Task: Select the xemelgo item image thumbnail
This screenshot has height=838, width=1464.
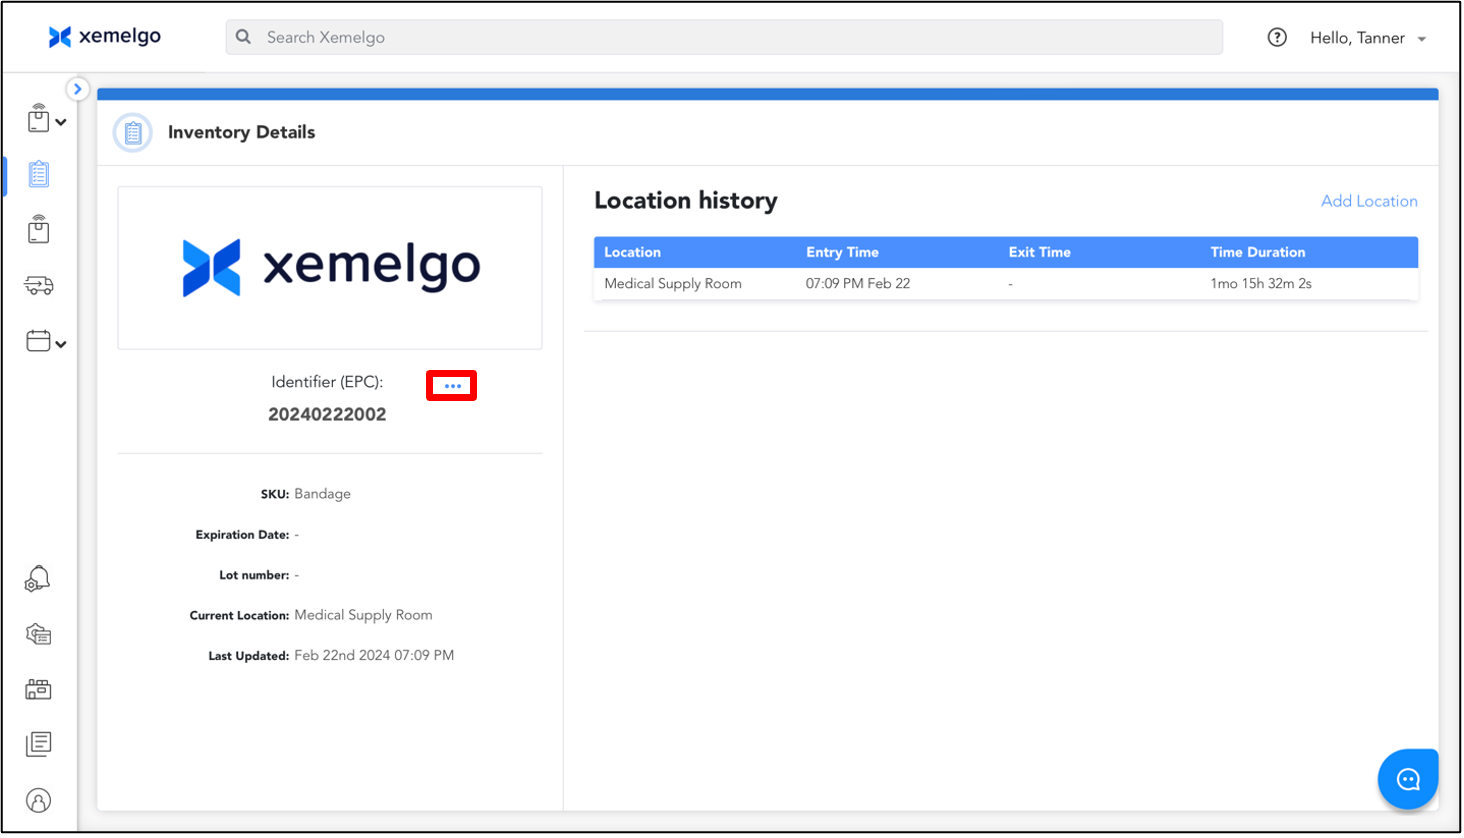Action: (330, 268)
